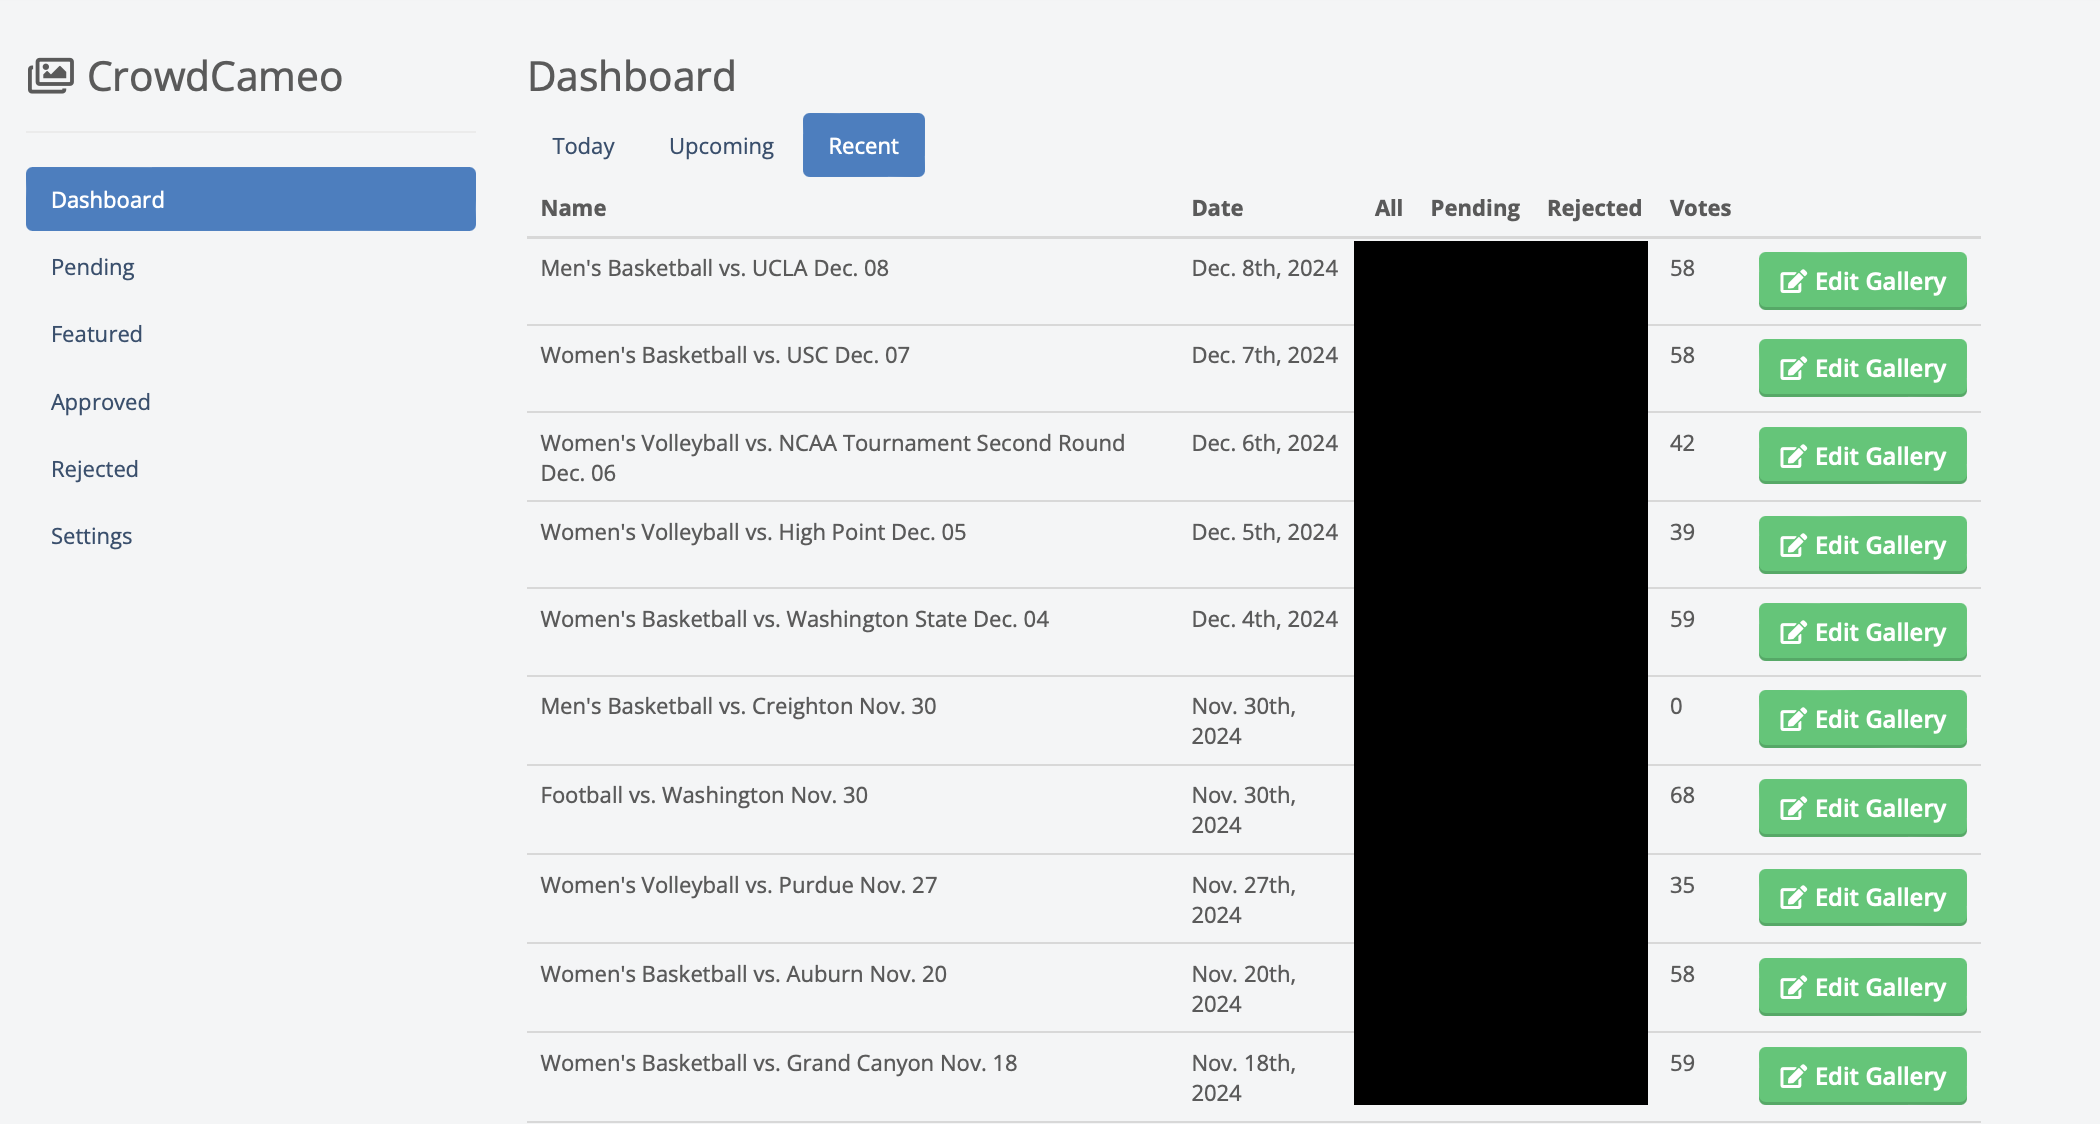Switch to the Today tab
The image size is (2100, 1124).
click(x=583, y=146)
